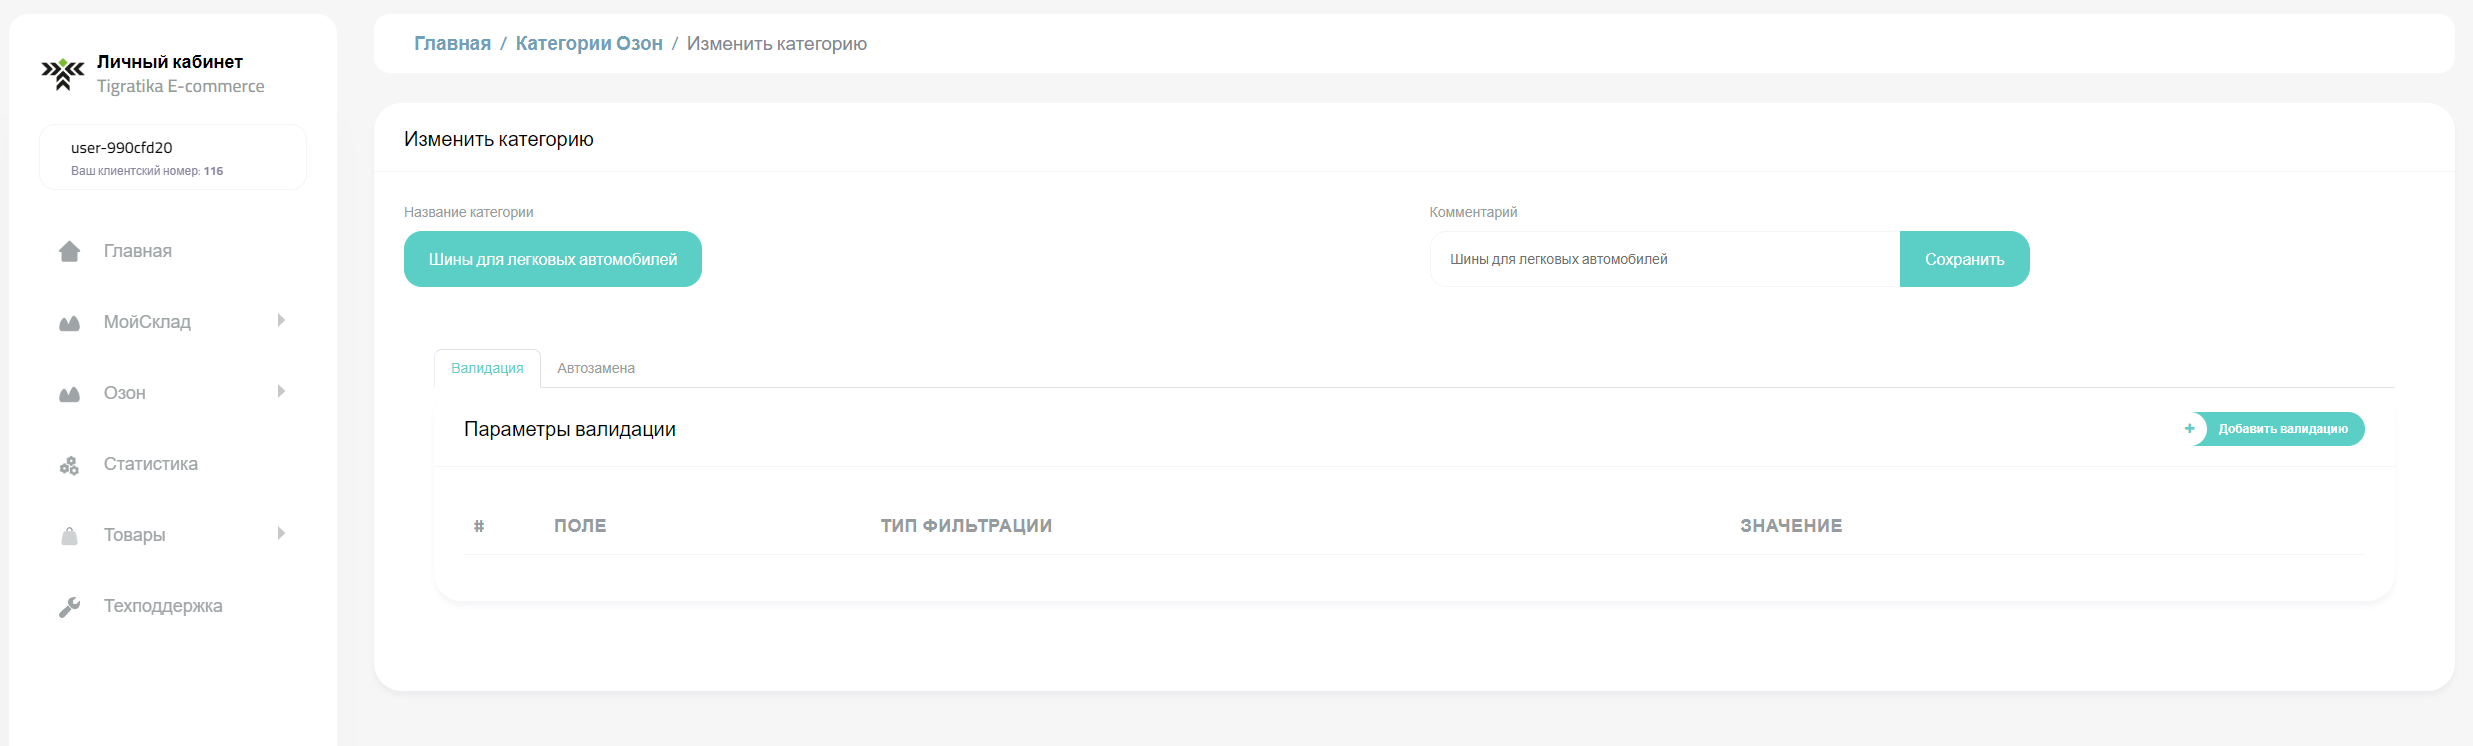2473x746 pixels.
Task: Click the # column header
Action: tap(479, 526)
